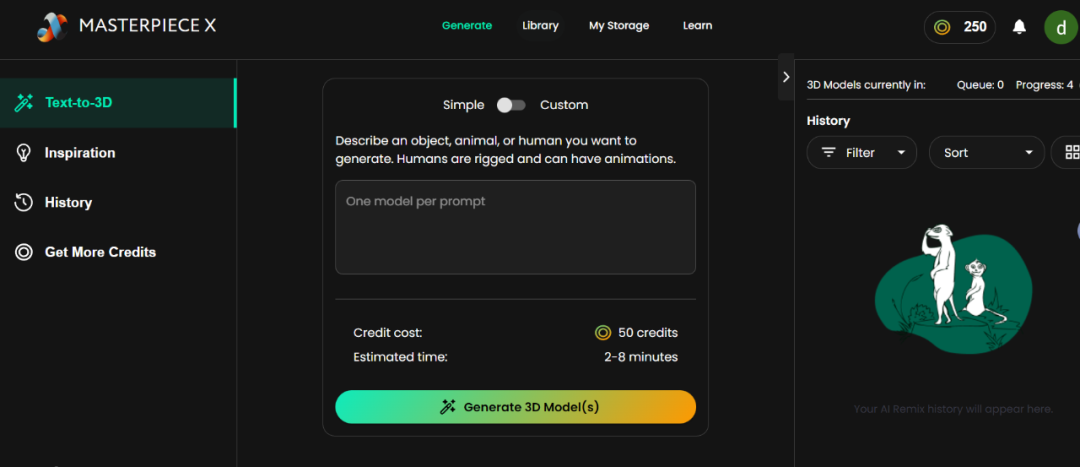Image resolution: width=1080 pixels, height=467 pixels.
Task: Click the 'Simple' mode label
Action: click(x=464, y=105)
